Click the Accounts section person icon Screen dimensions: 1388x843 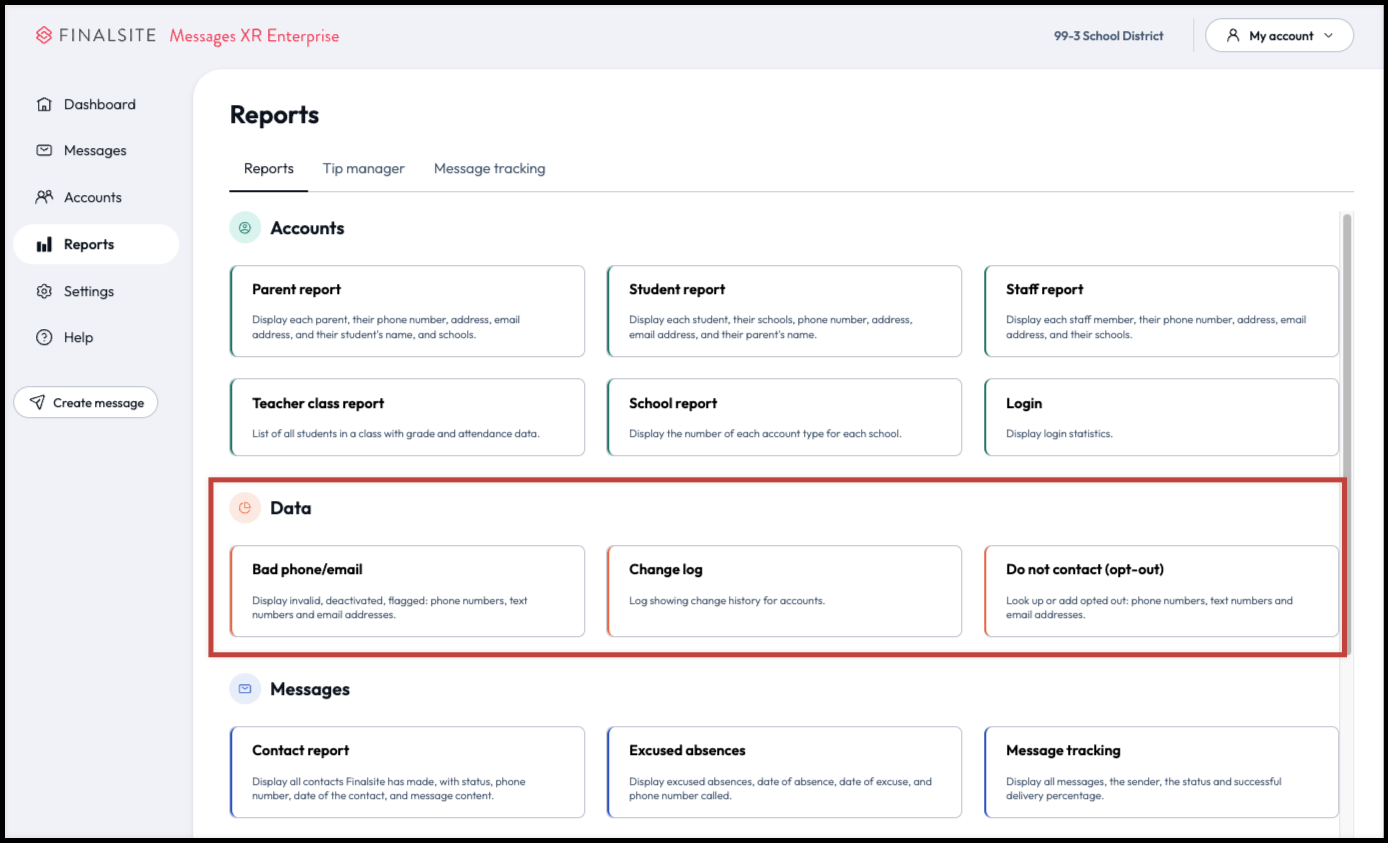click(x=245, y=228)
